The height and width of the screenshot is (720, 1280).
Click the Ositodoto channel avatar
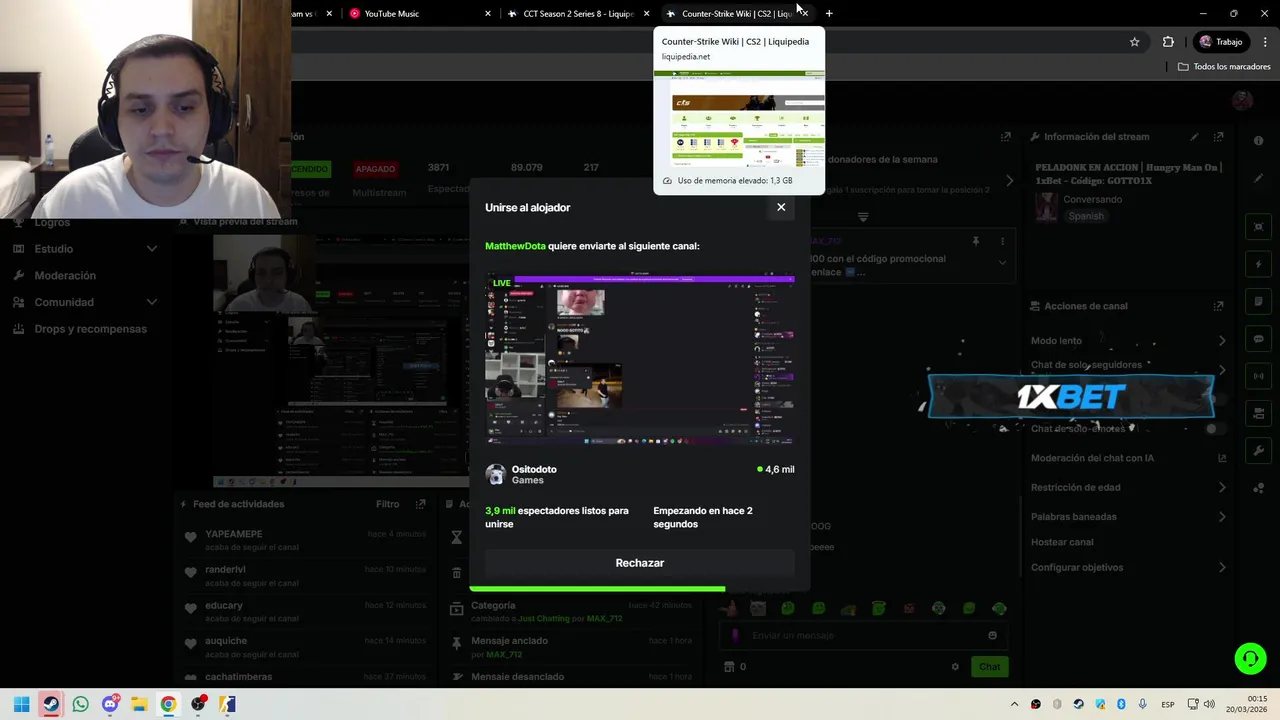click(x=495, y=475)
